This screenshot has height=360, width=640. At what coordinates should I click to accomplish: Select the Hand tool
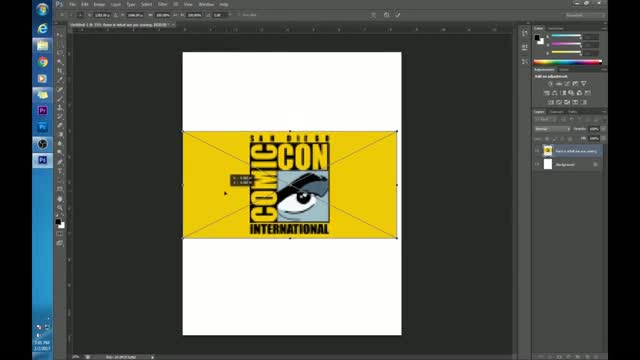[x=60, y=199]
